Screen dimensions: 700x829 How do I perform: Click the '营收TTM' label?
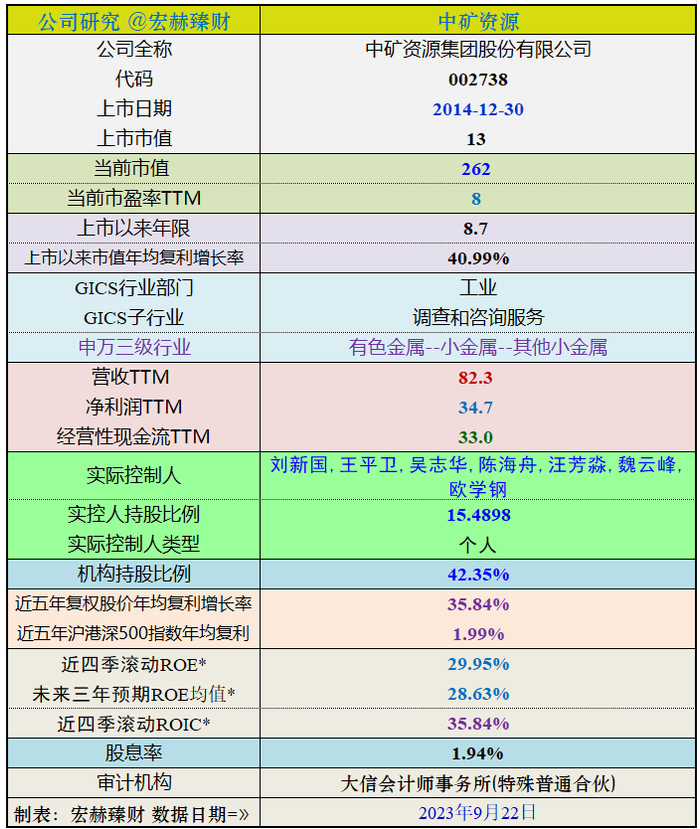130,377
